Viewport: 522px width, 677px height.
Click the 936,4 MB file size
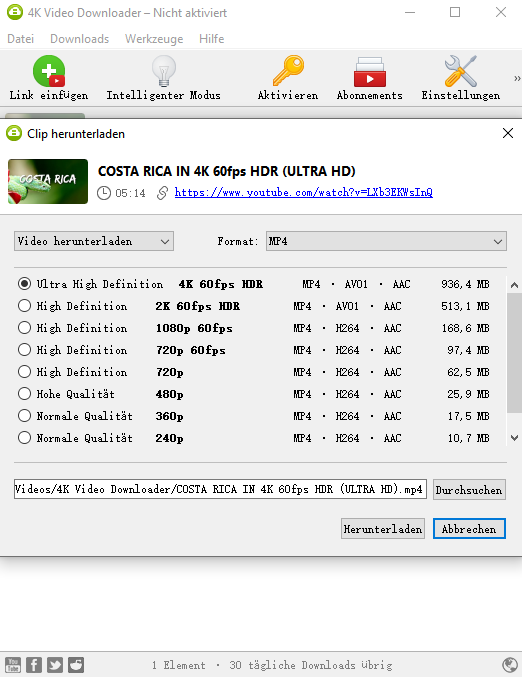[x=465, y=284]
